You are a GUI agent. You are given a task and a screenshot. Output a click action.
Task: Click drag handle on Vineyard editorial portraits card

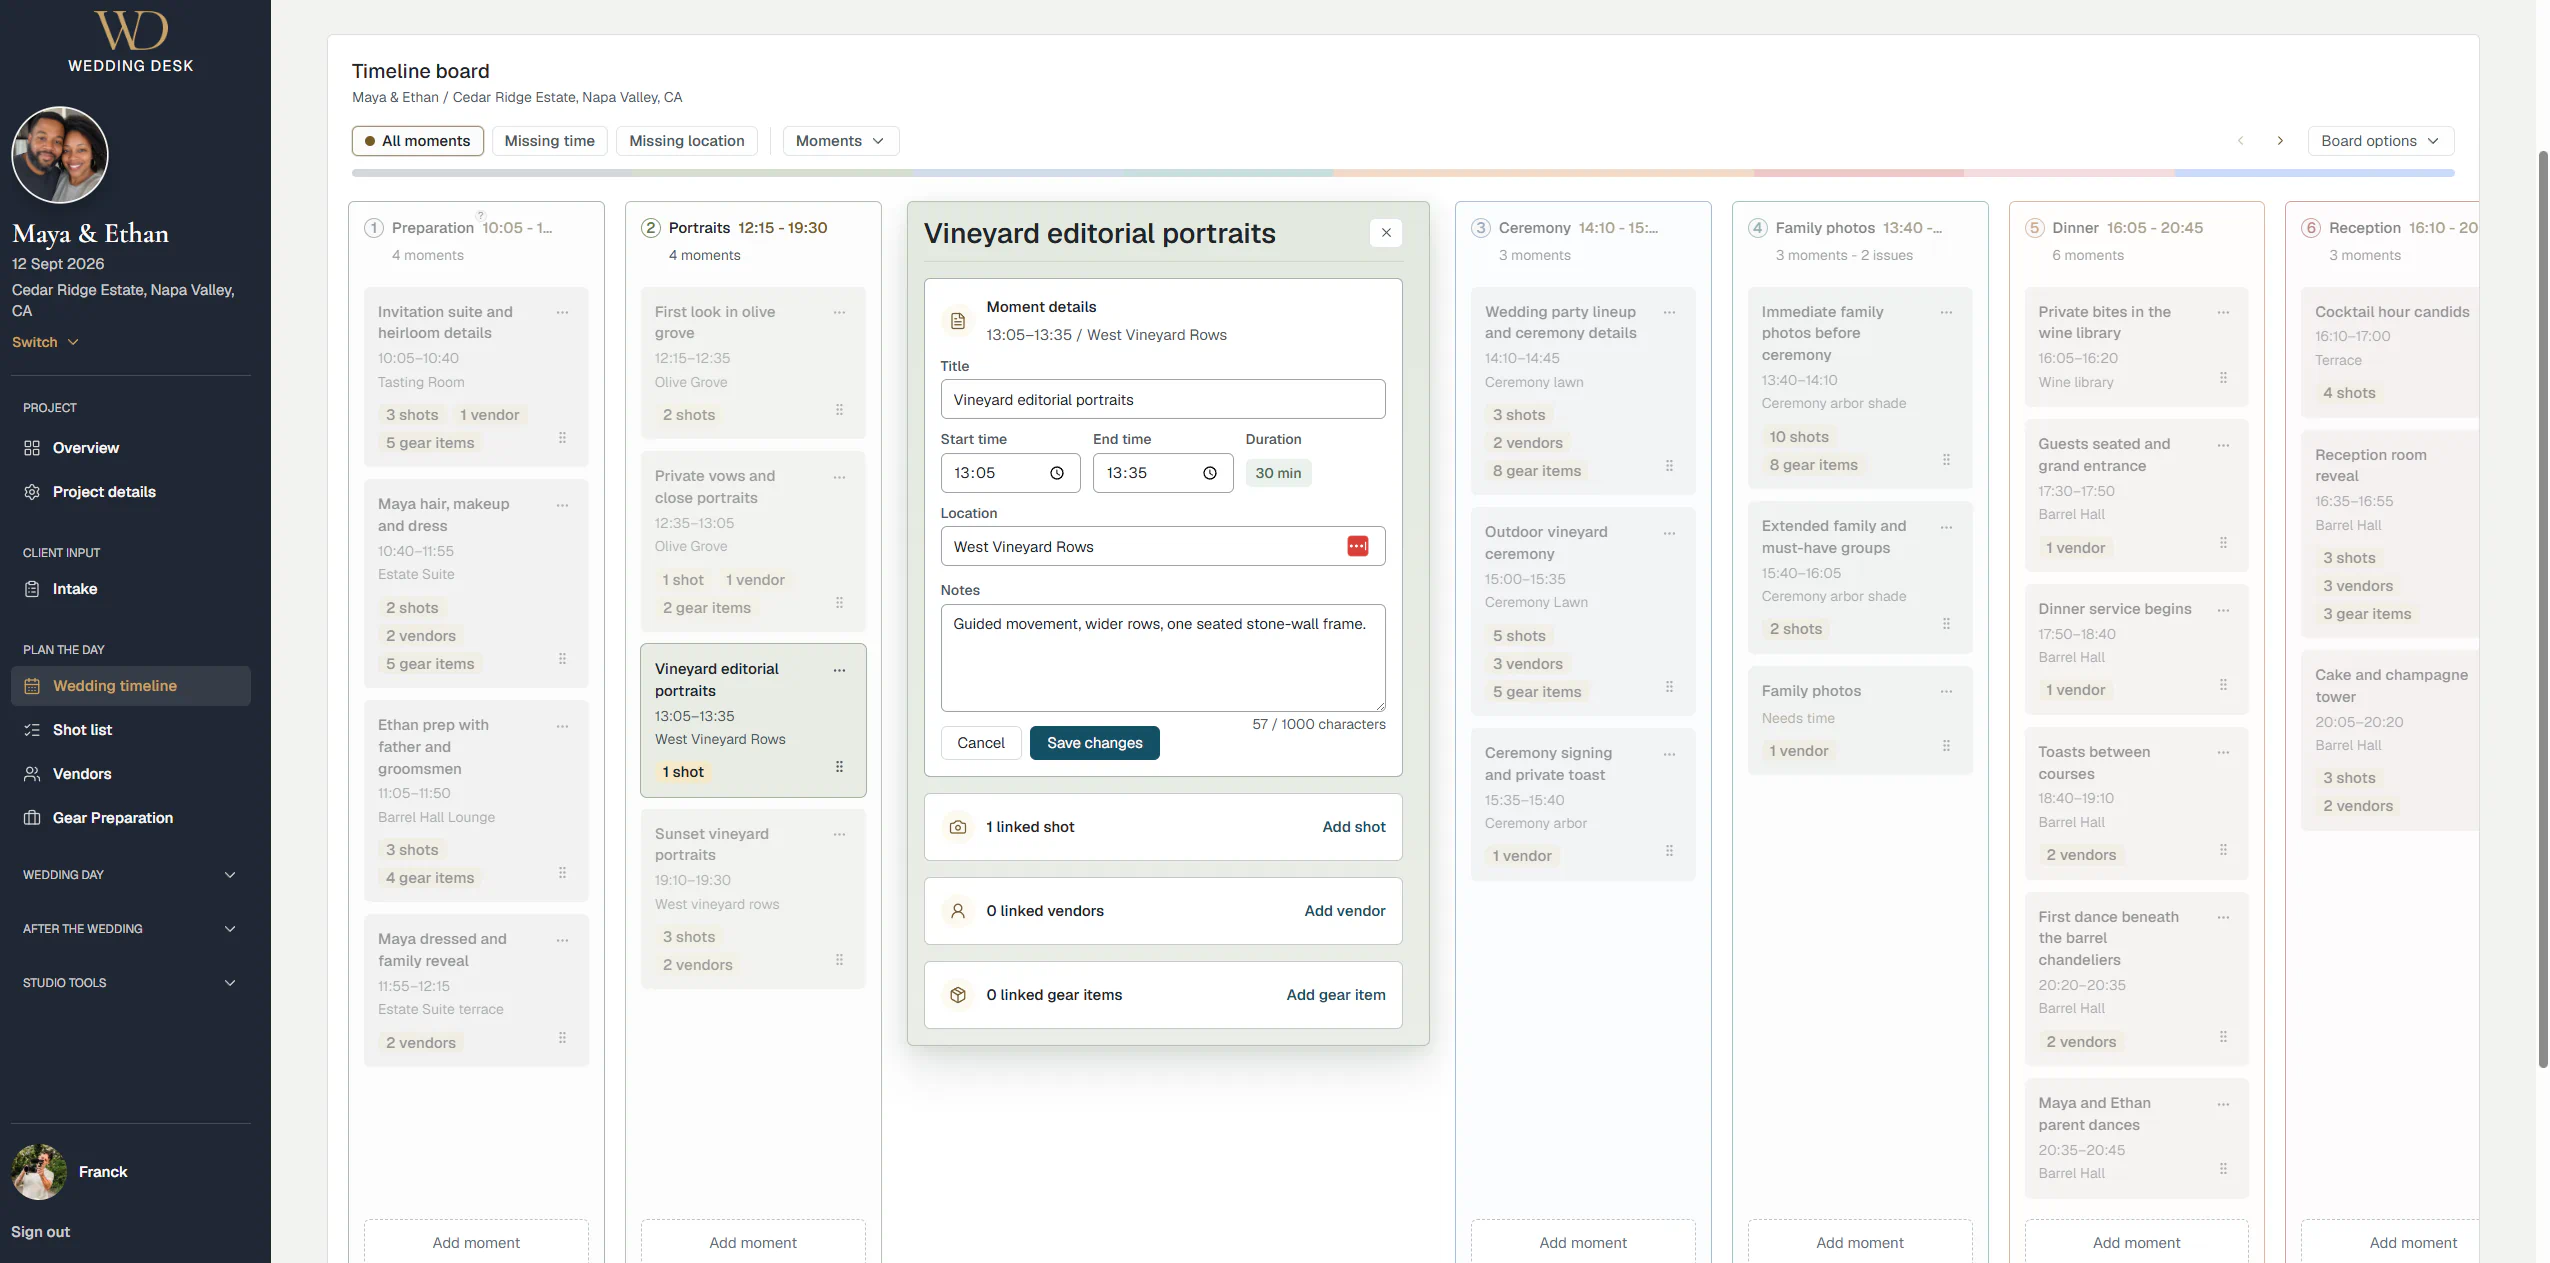[839, 766]
